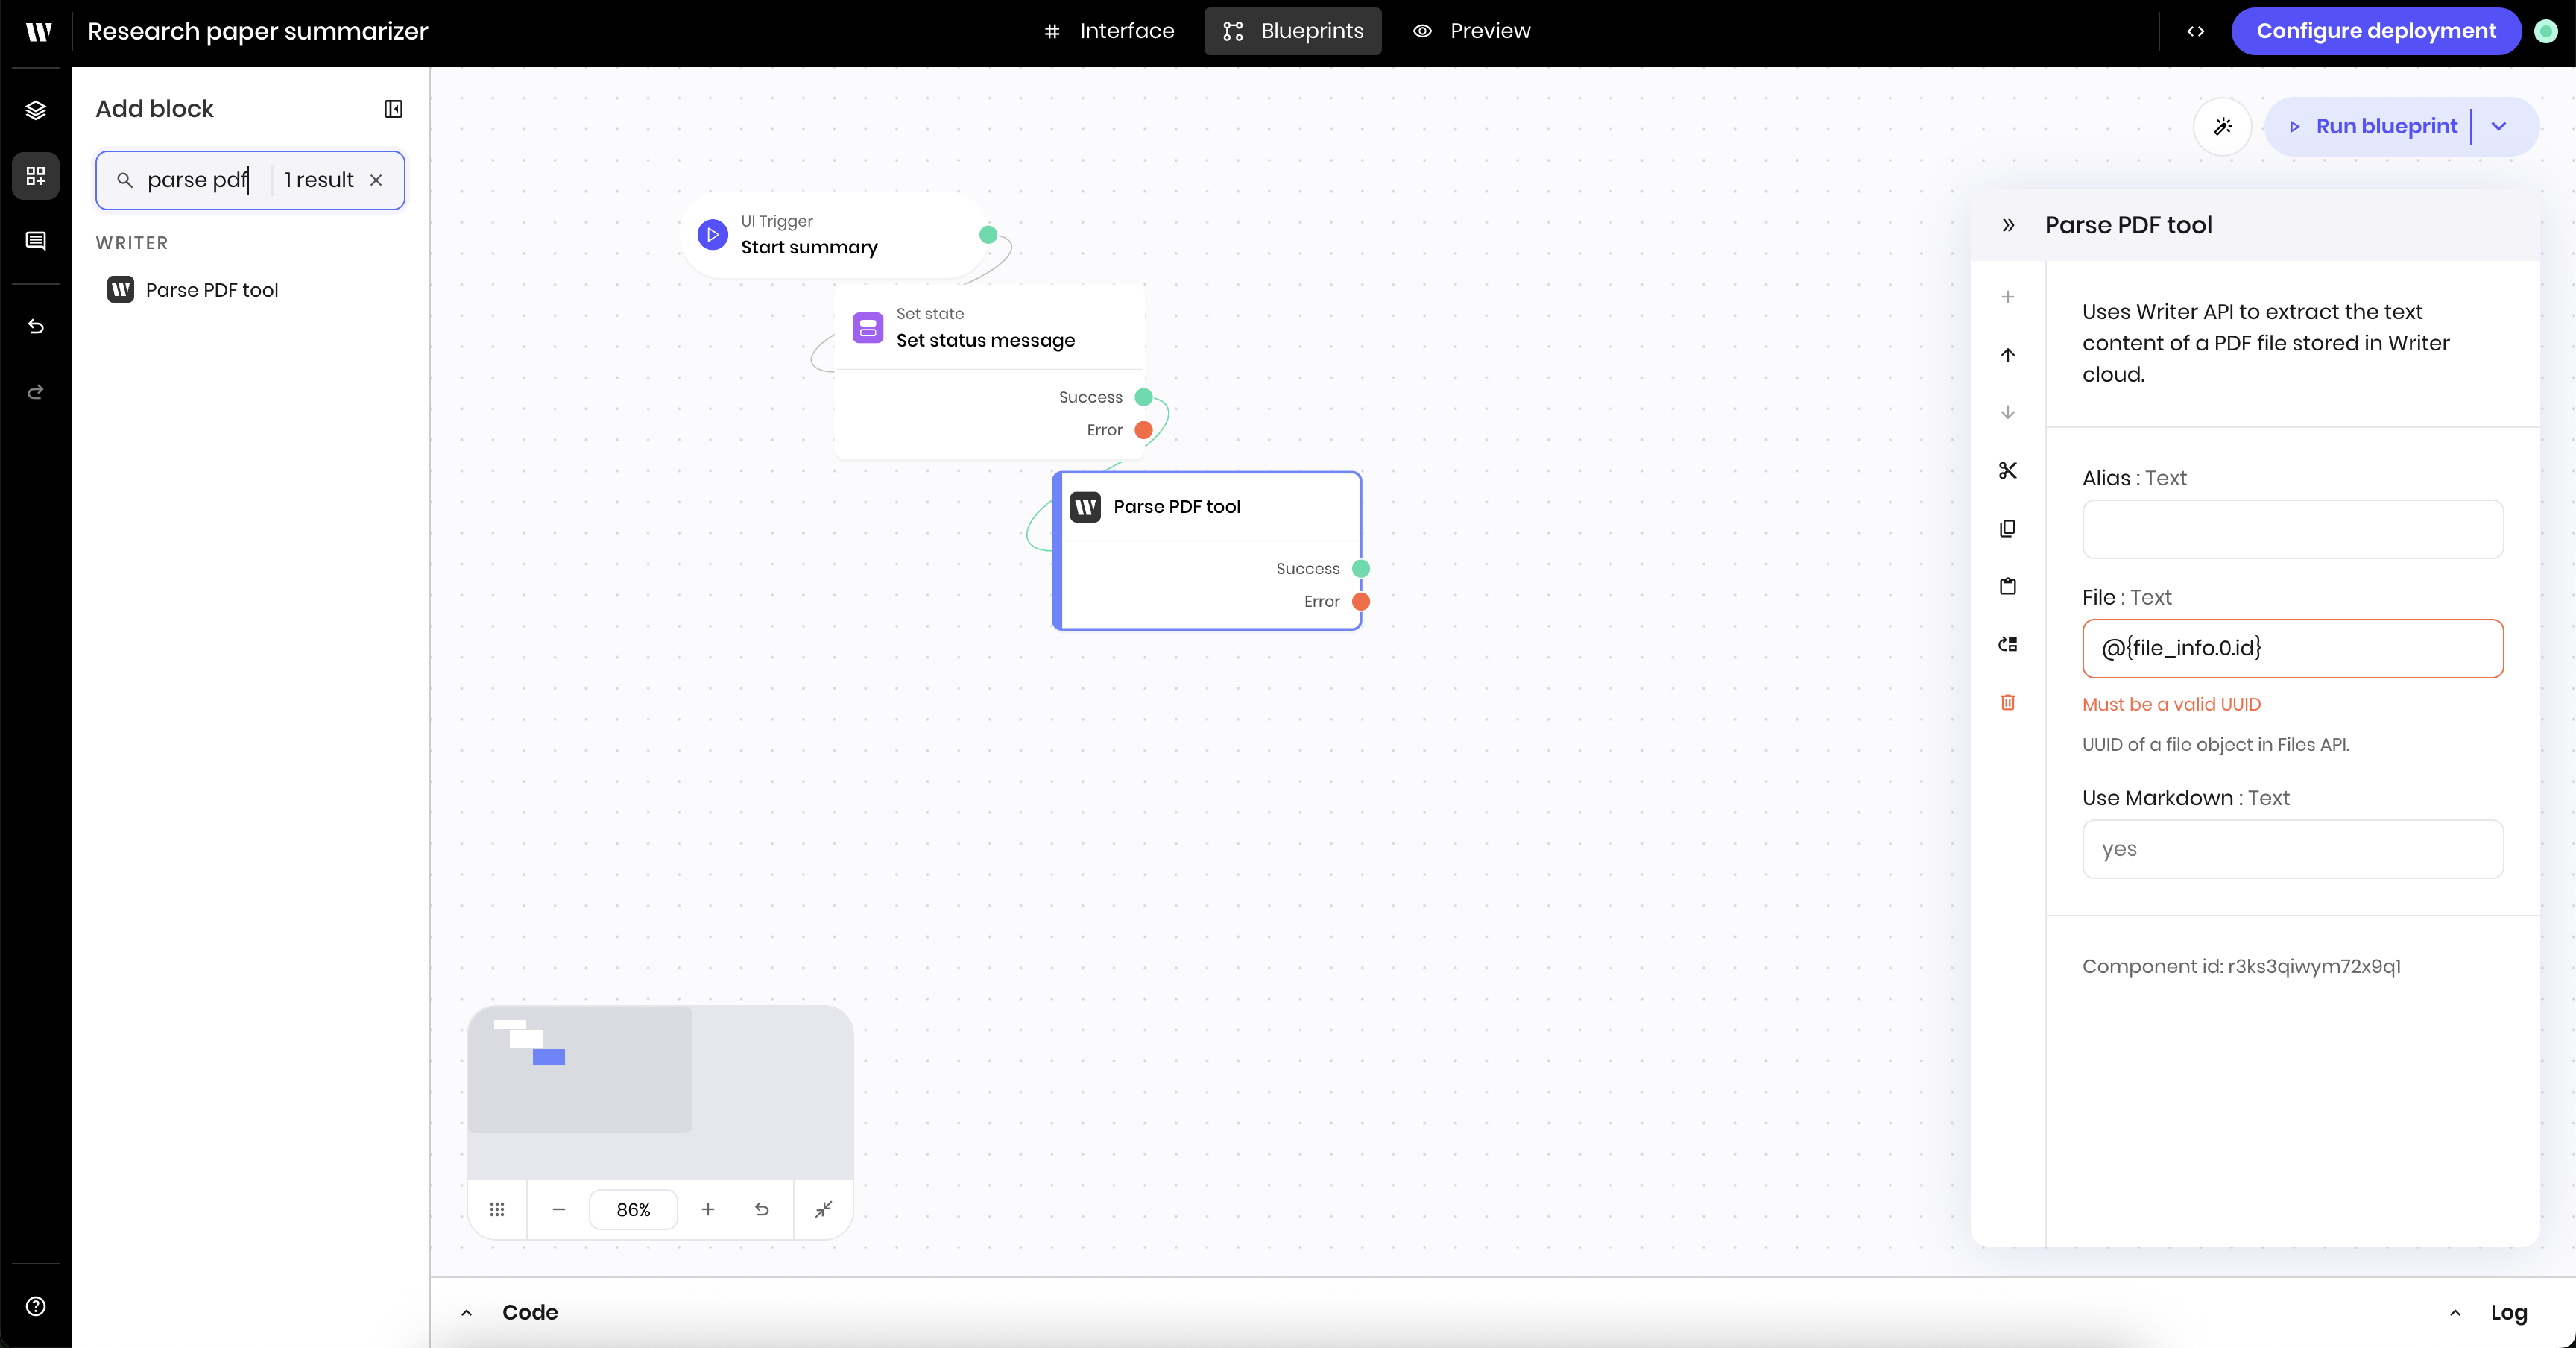Clear the block search field
Viewport: 2576px width, 1348px height.
(x=376, y=180)
